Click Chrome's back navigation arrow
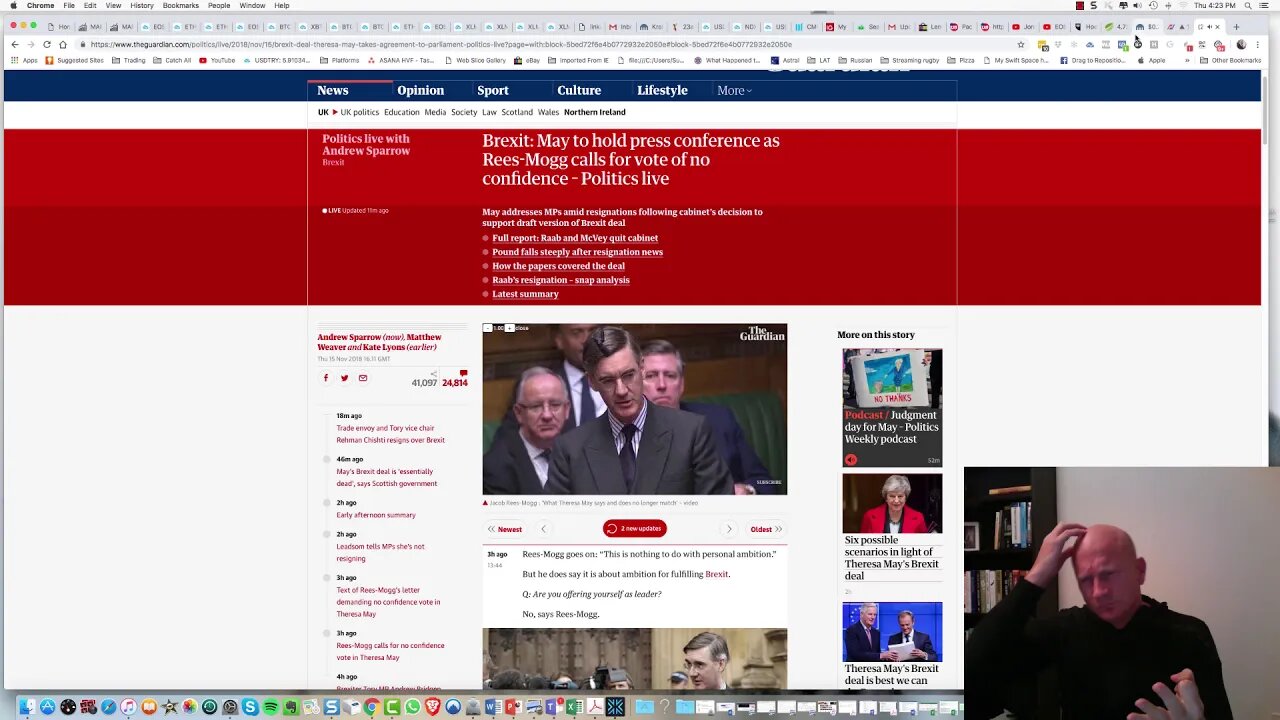The height and width of the screenshot is (720, 1280). [x=14, y=44]
